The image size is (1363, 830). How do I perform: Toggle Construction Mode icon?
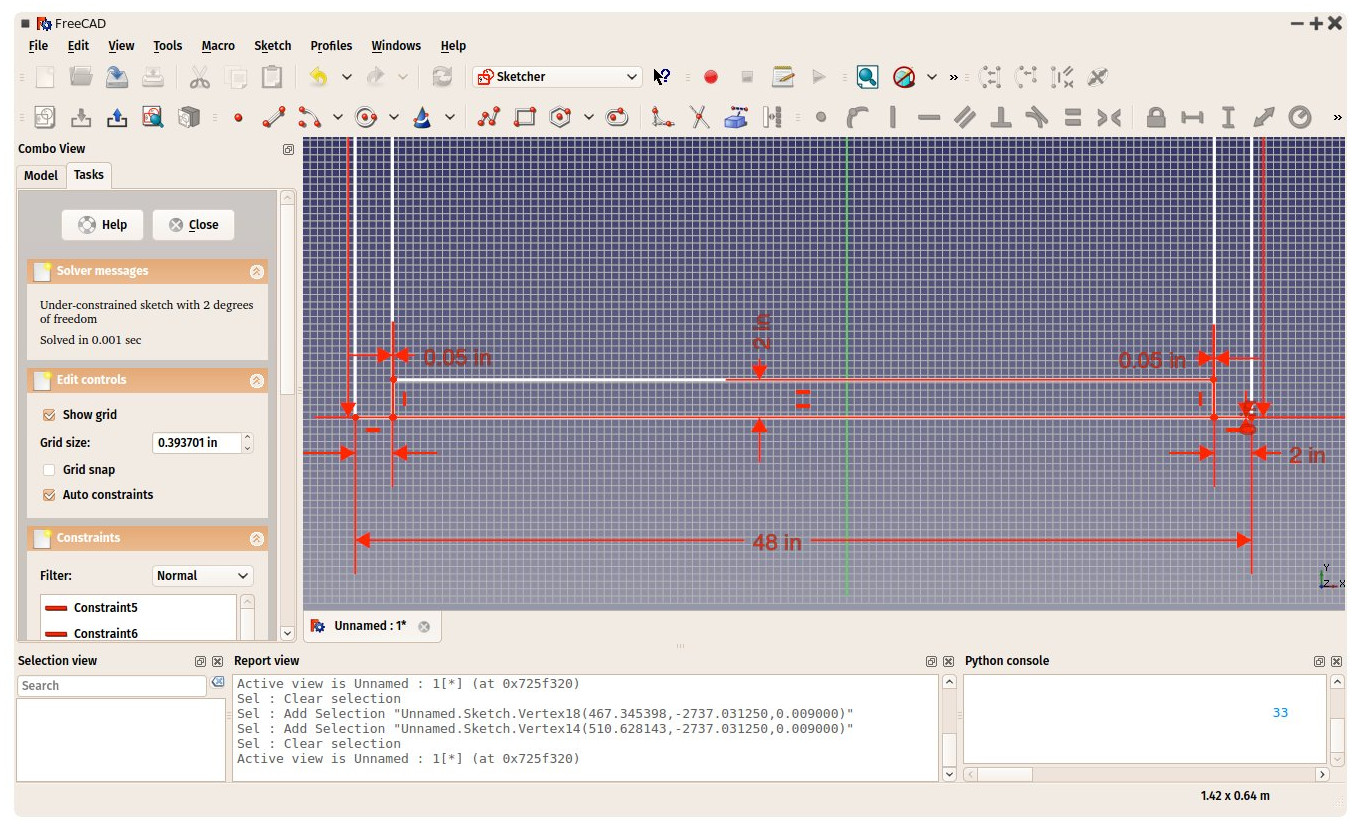click(771, 118)
